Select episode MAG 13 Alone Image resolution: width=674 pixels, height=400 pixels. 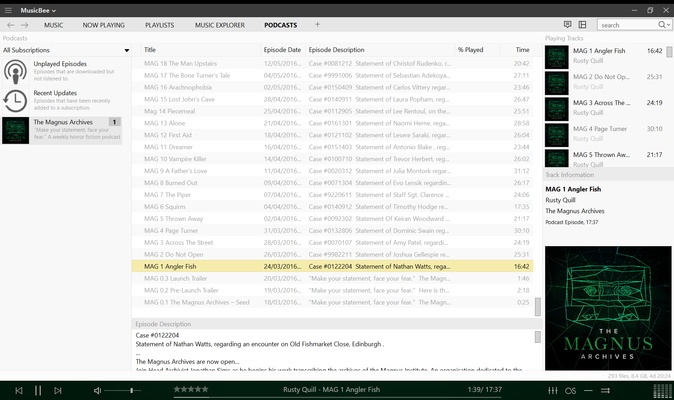pos(332,123)
